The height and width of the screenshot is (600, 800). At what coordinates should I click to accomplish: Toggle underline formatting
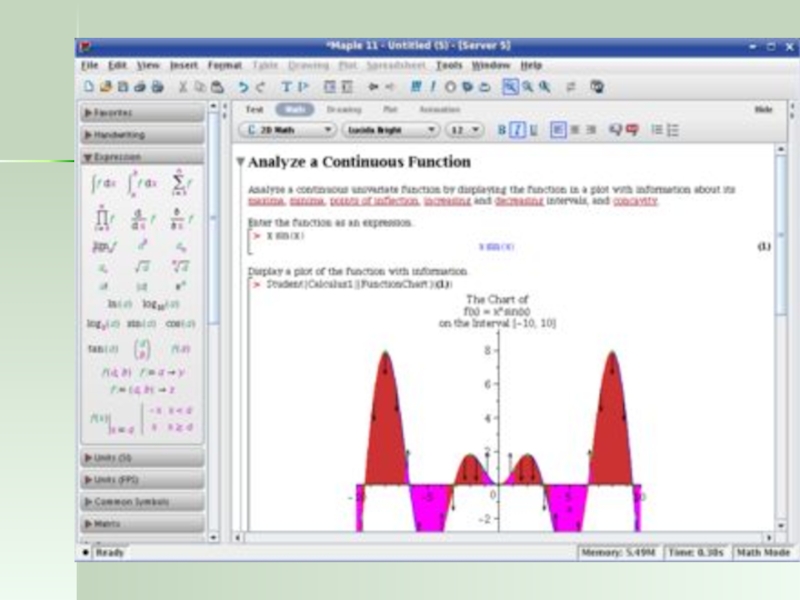pos(534,130)
